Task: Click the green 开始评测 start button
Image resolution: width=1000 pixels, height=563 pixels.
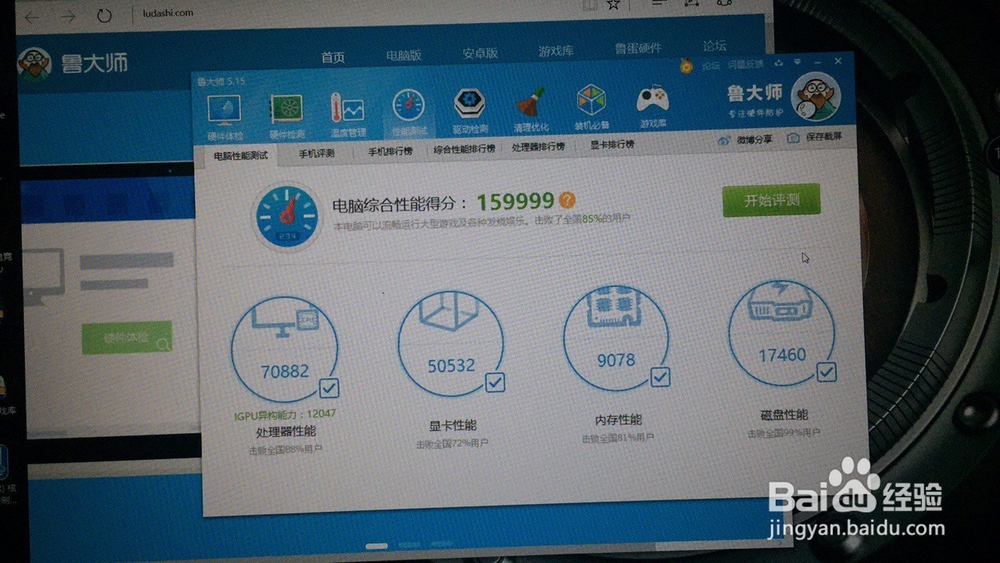Action: tap(771, 200)
